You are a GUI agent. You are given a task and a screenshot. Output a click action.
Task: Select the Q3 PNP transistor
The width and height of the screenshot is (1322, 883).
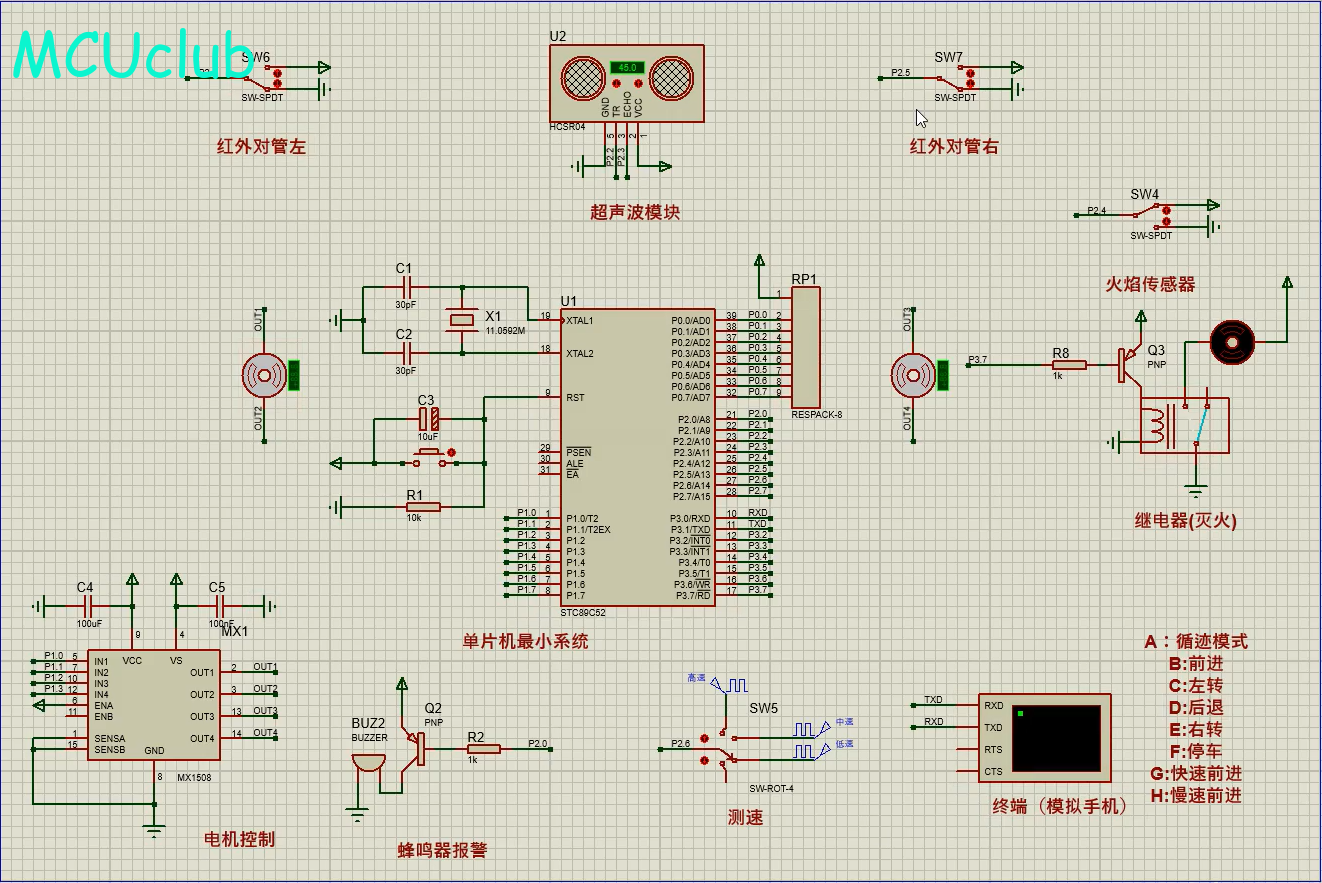[x=1130, y=365]
